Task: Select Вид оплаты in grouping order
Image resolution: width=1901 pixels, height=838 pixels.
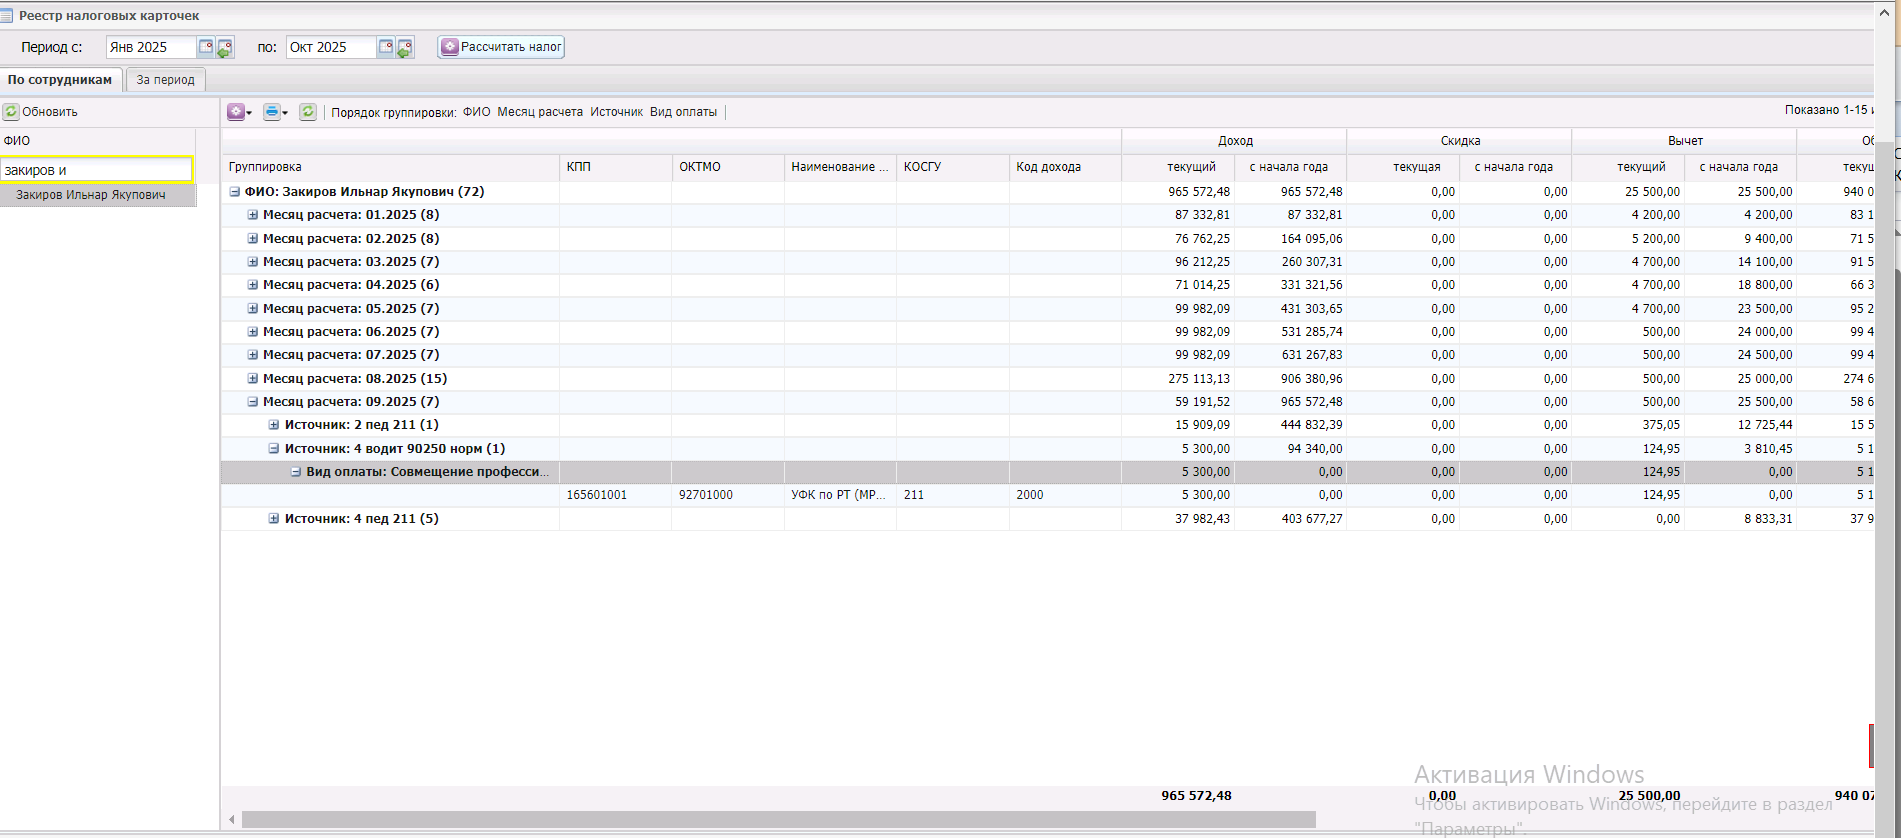Action: (x=683, y=112)
